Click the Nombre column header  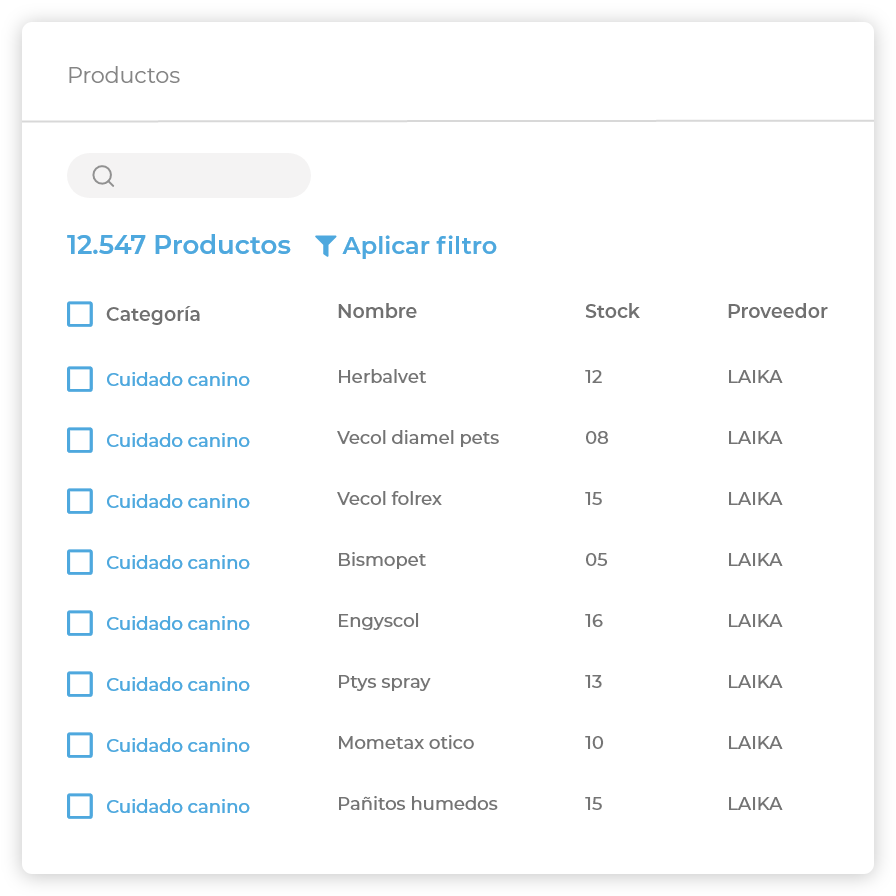tap(377, 312)
